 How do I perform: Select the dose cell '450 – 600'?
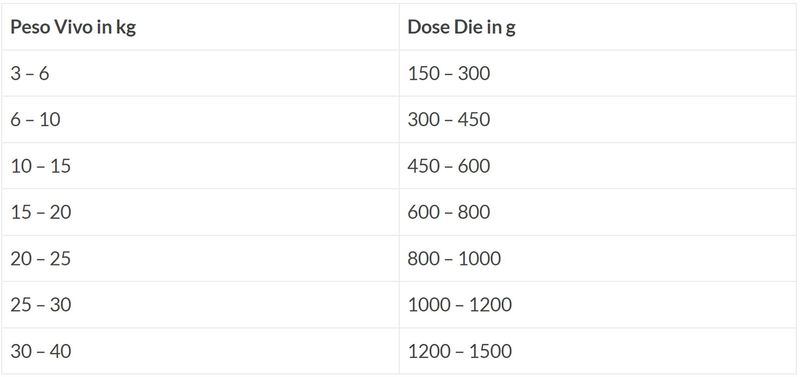click(597, 166)
